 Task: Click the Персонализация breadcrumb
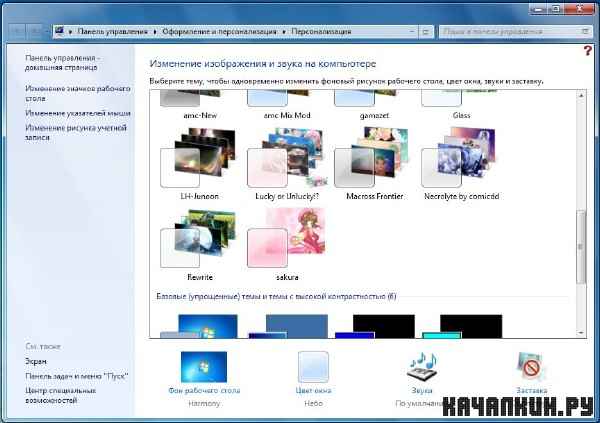click(321, 31)
